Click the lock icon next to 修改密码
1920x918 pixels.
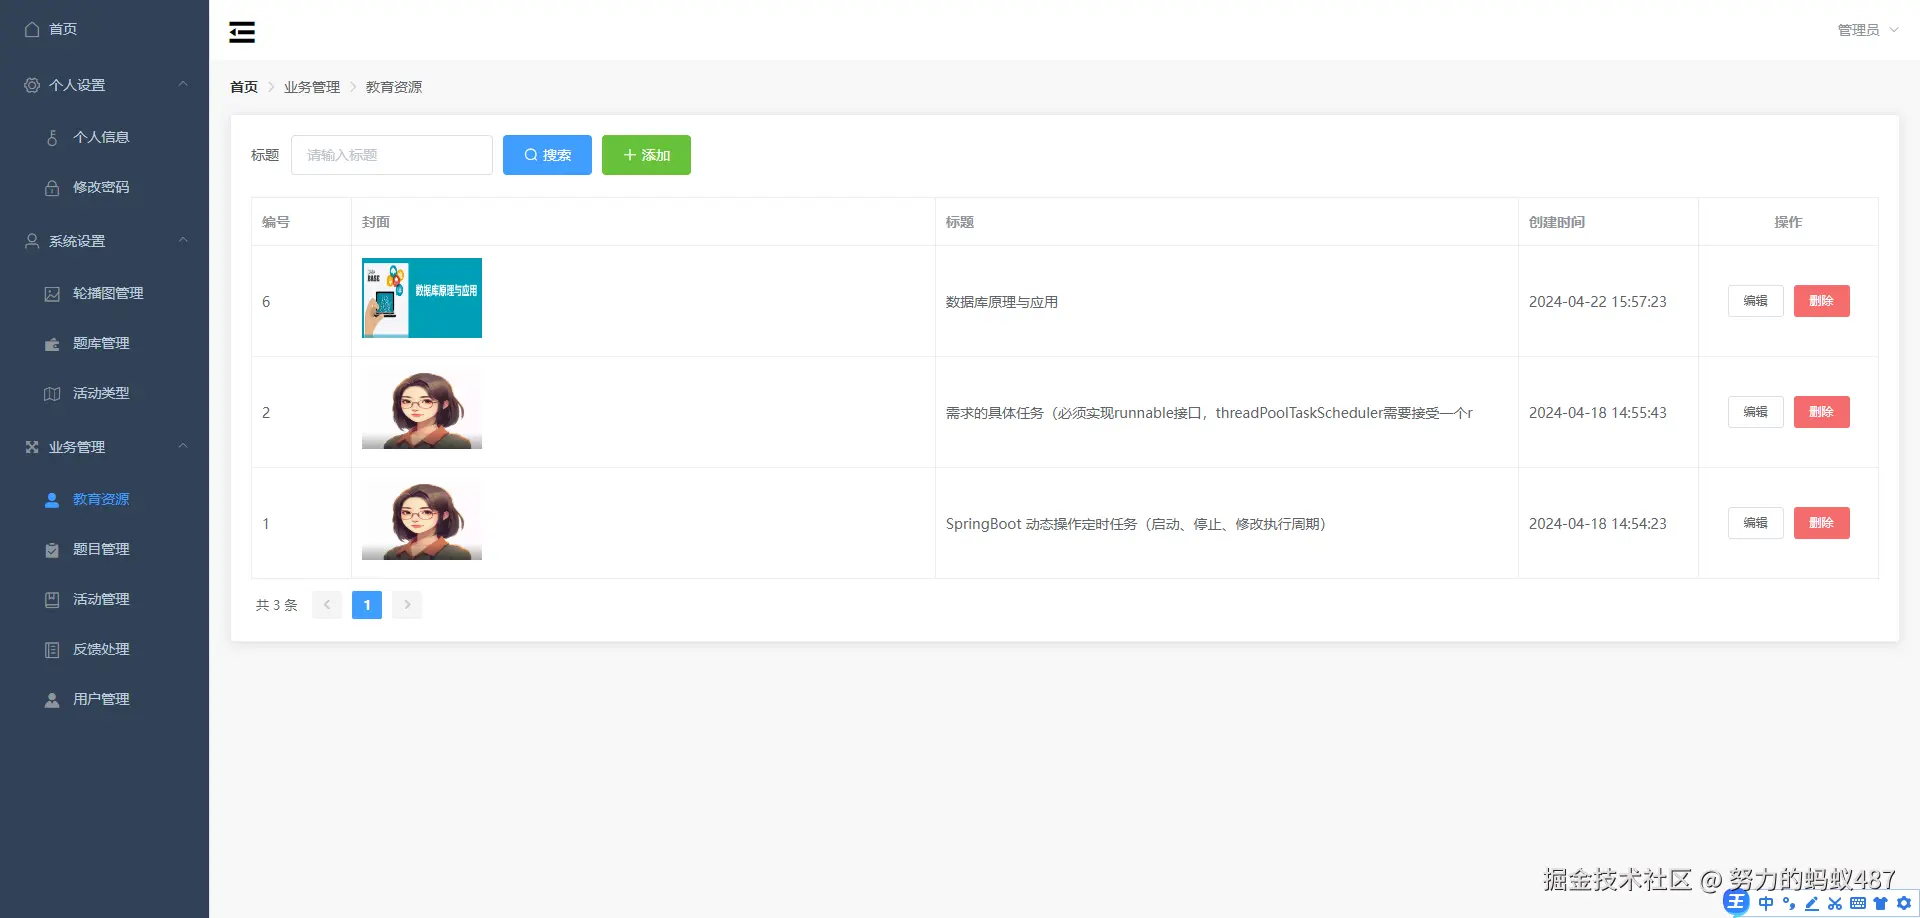point(52,188)
